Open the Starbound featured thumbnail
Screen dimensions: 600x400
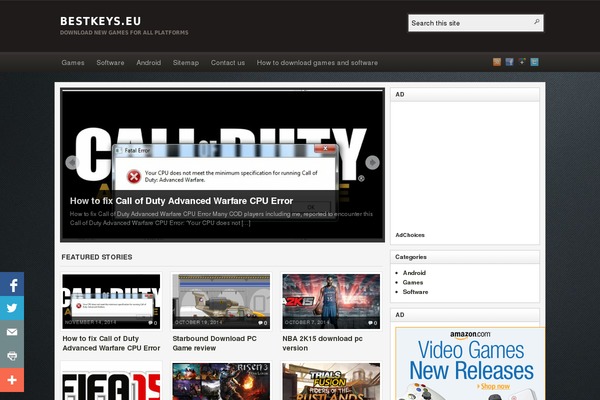point(221,301)
